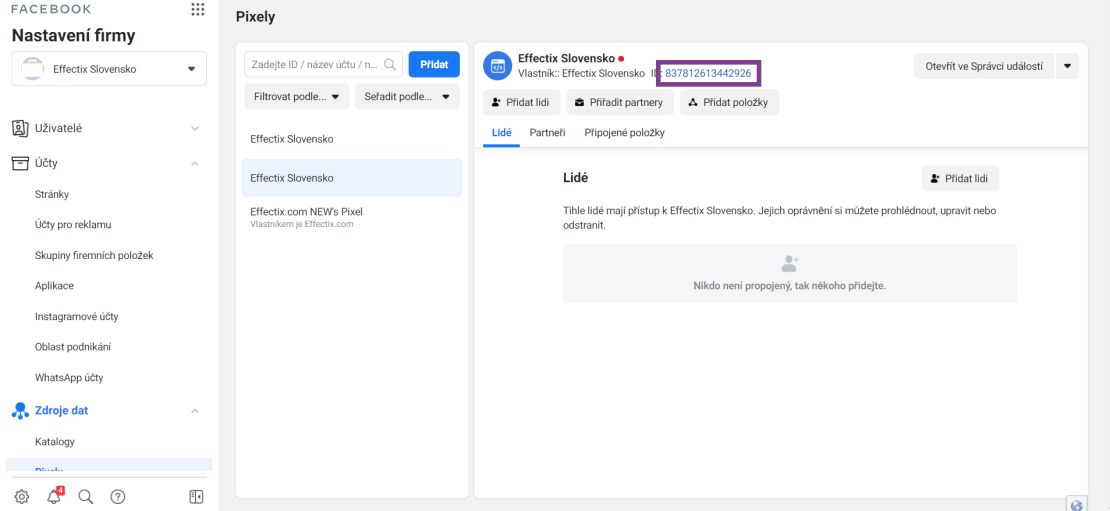Open Instagramové účty in the sidebar
The image size is (1110, 511).
coord(76,316)
